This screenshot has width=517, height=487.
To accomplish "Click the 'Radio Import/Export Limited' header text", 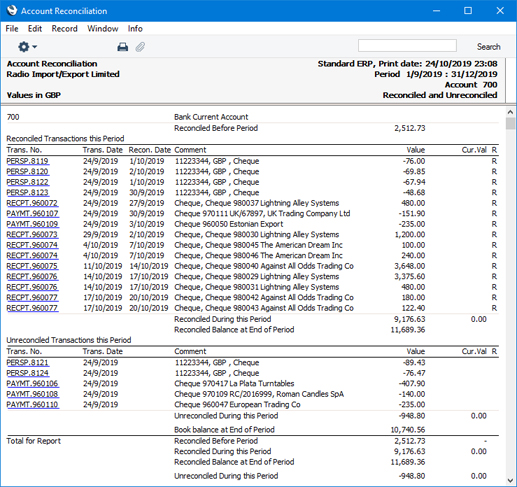I will point(63,74).
